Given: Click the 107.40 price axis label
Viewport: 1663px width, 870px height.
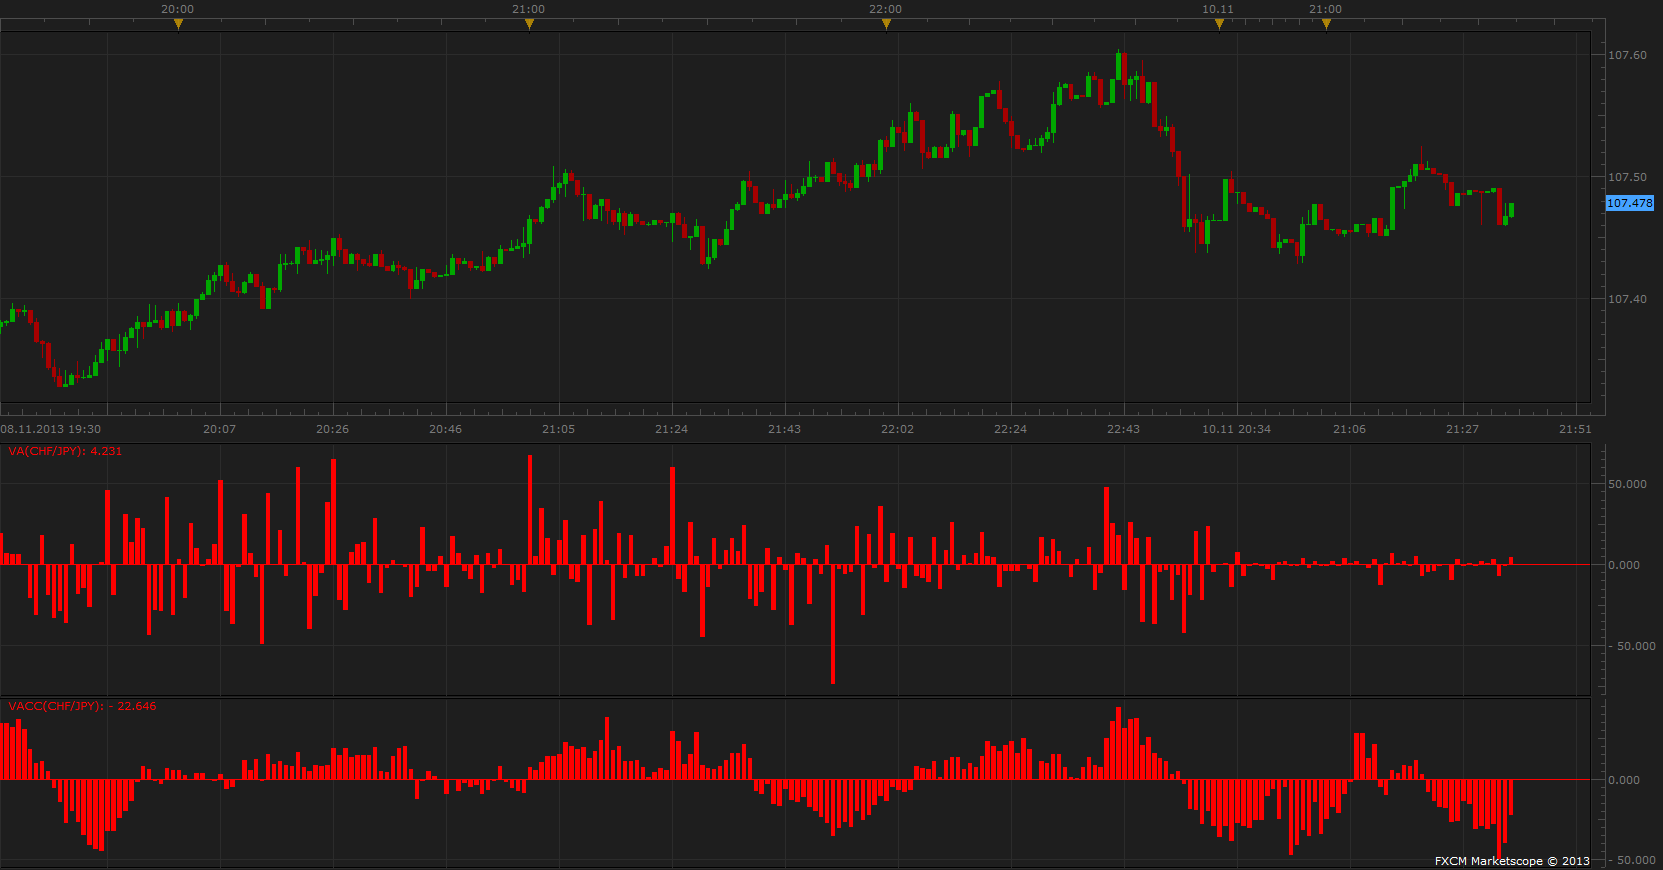Looking at the screenshot, I should point(1627,299).
